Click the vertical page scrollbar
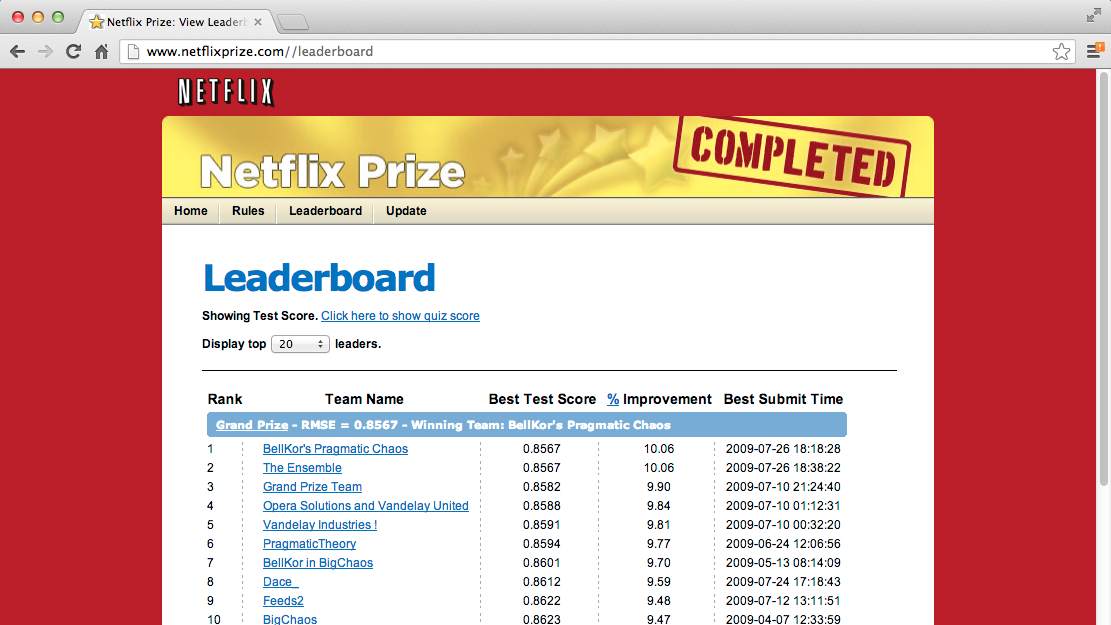 tap(1103, 278)
